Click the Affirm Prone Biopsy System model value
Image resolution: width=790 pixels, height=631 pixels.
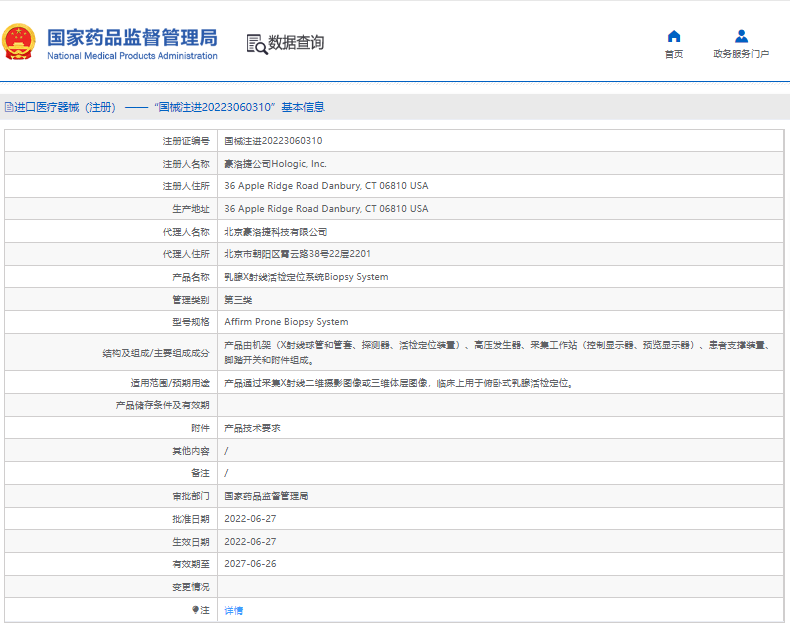(286, 322)
